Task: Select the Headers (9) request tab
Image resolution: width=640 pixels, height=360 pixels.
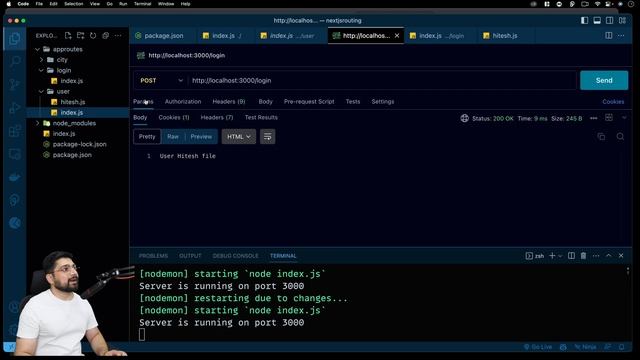Action: pyautogui.click(x=229, y=102)
